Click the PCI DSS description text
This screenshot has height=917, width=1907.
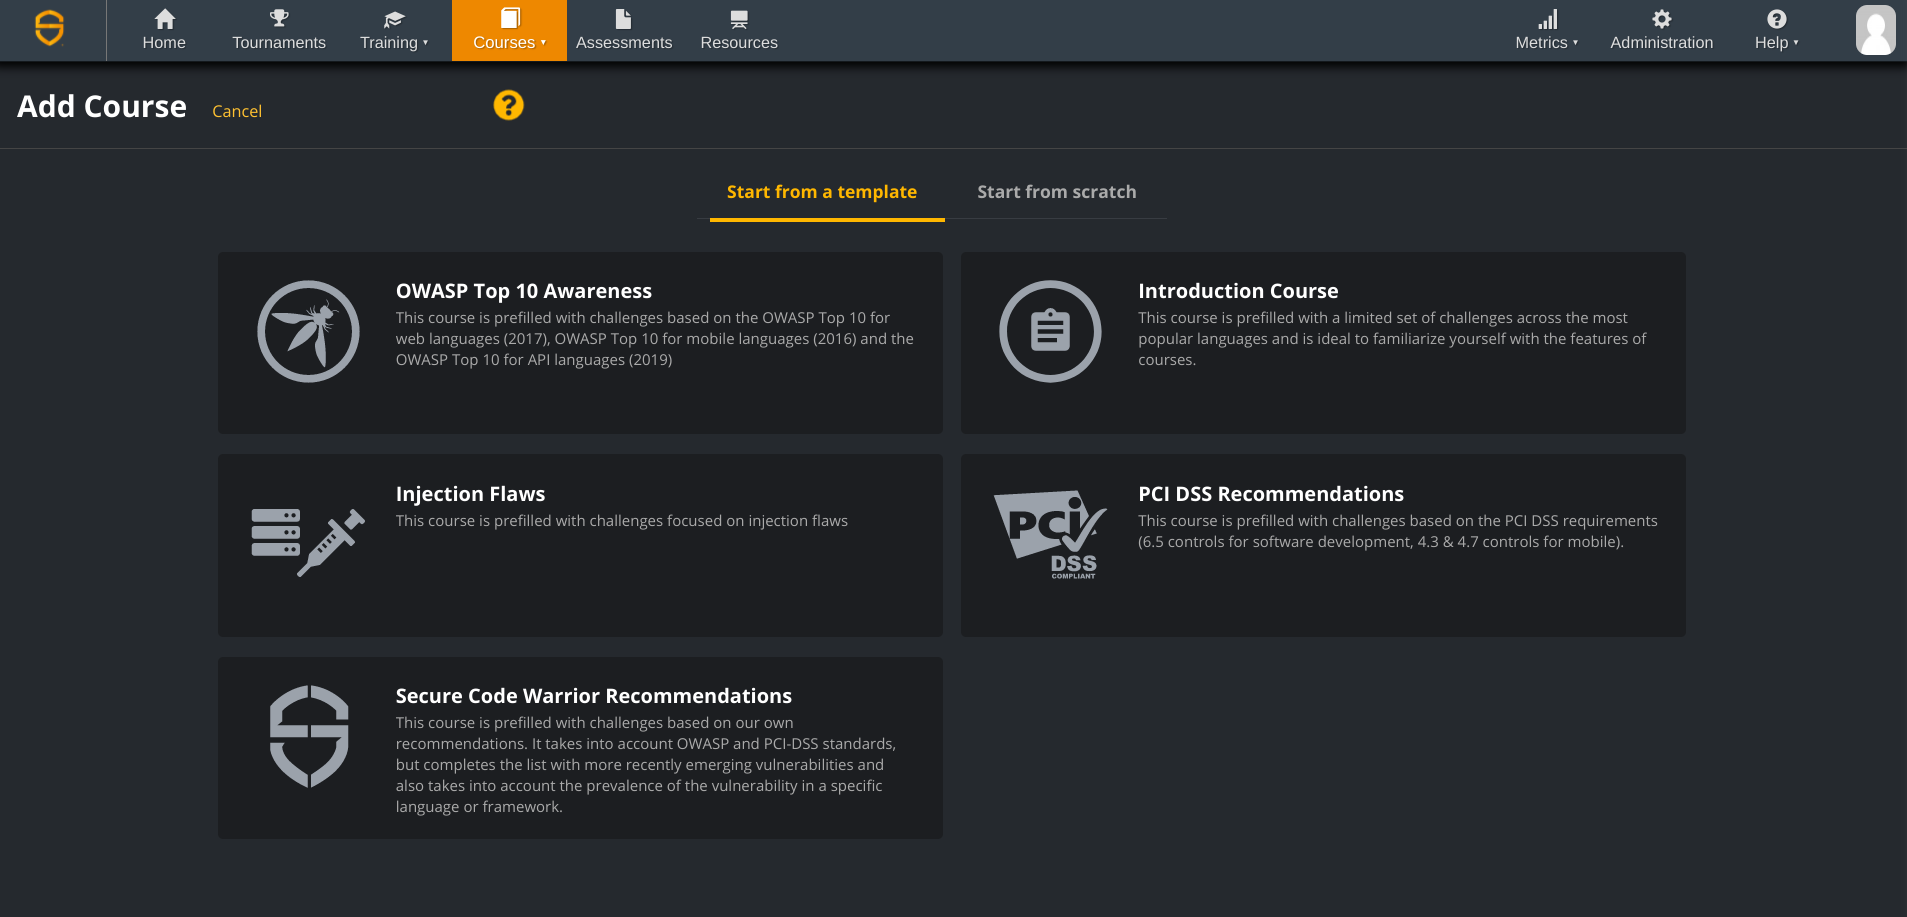[x=1398, y=531]
